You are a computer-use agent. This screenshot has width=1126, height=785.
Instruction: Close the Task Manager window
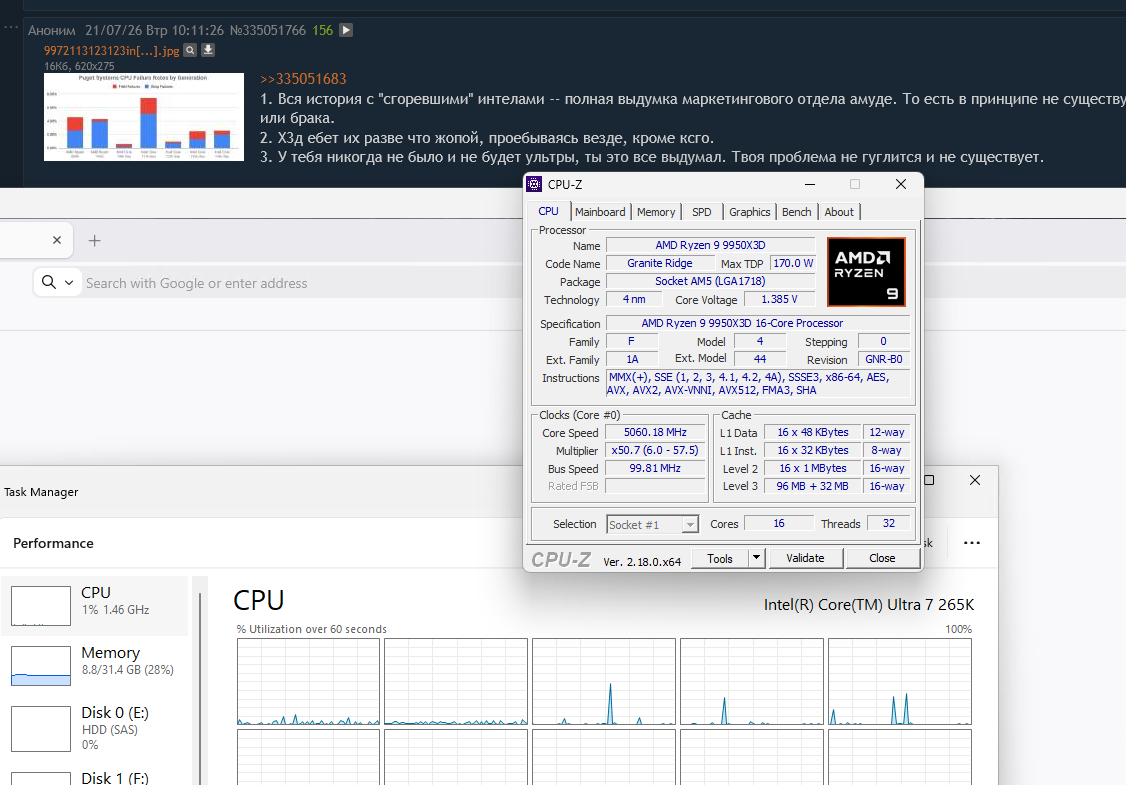pyautogui.click(x=974, y=480)
